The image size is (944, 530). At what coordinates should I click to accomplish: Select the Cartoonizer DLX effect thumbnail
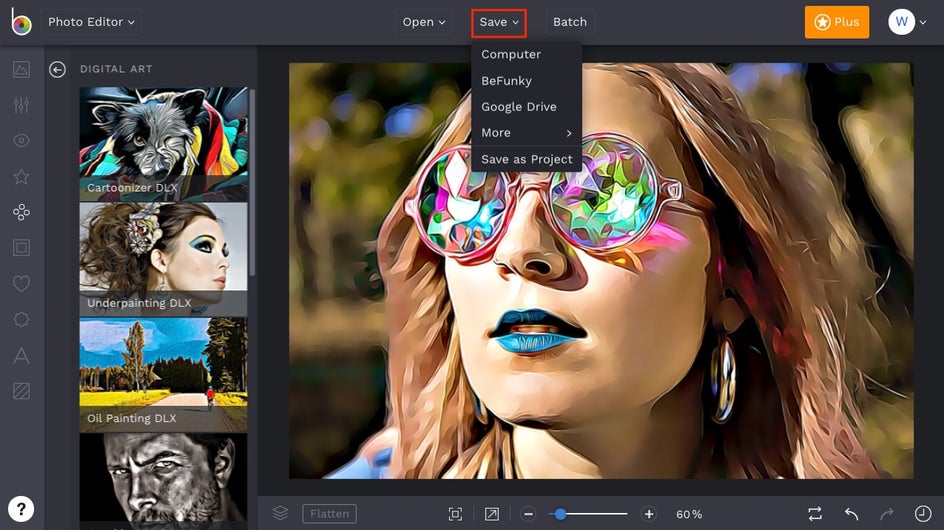coord(163,144)
